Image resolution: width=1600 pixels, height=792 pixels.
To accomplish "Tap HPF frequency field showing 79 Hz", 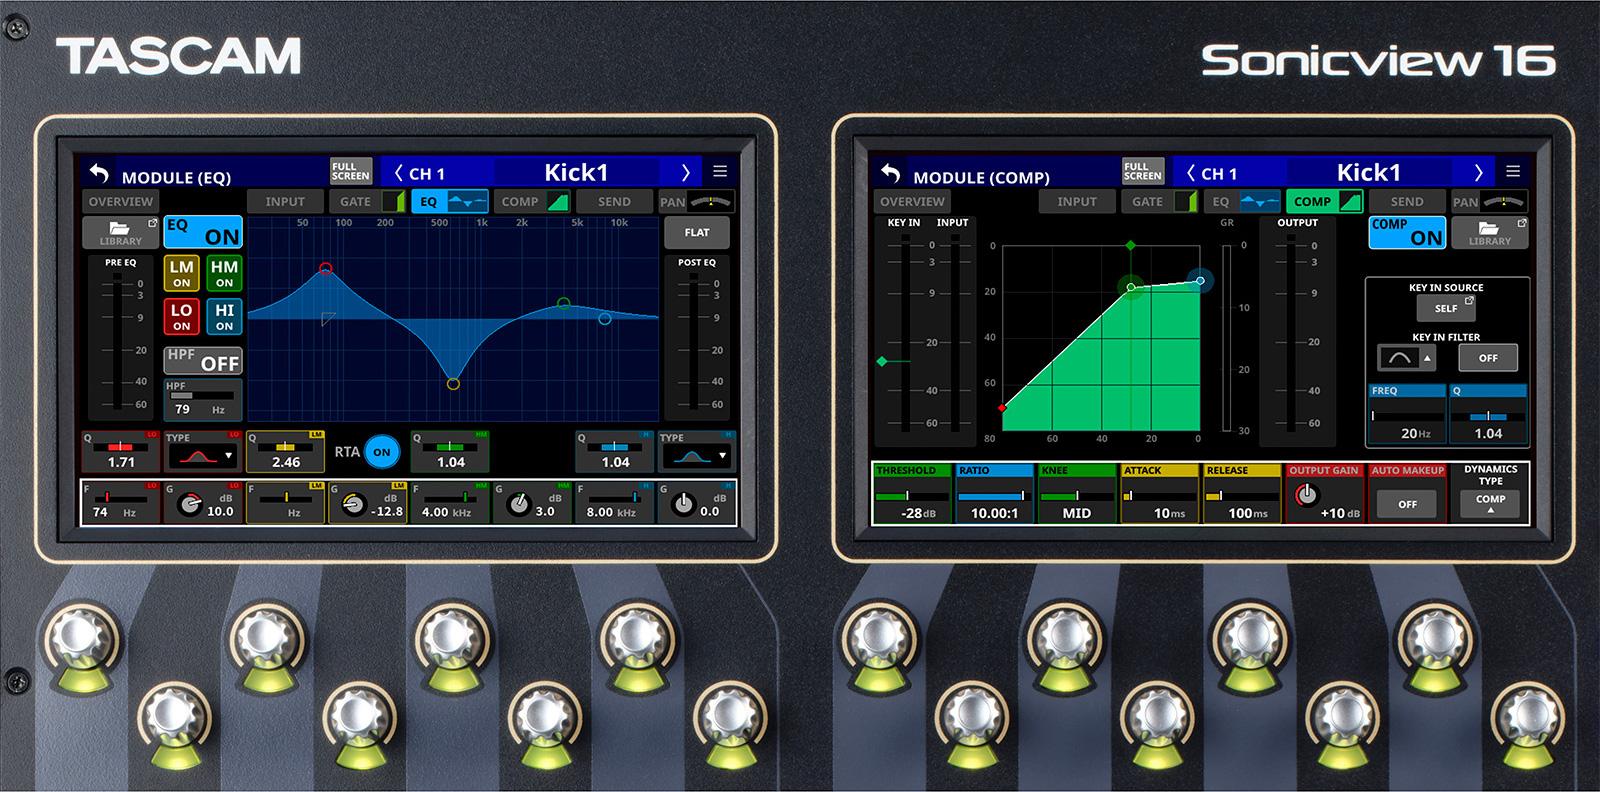I will pyautogui.click(x=203, y=401).
